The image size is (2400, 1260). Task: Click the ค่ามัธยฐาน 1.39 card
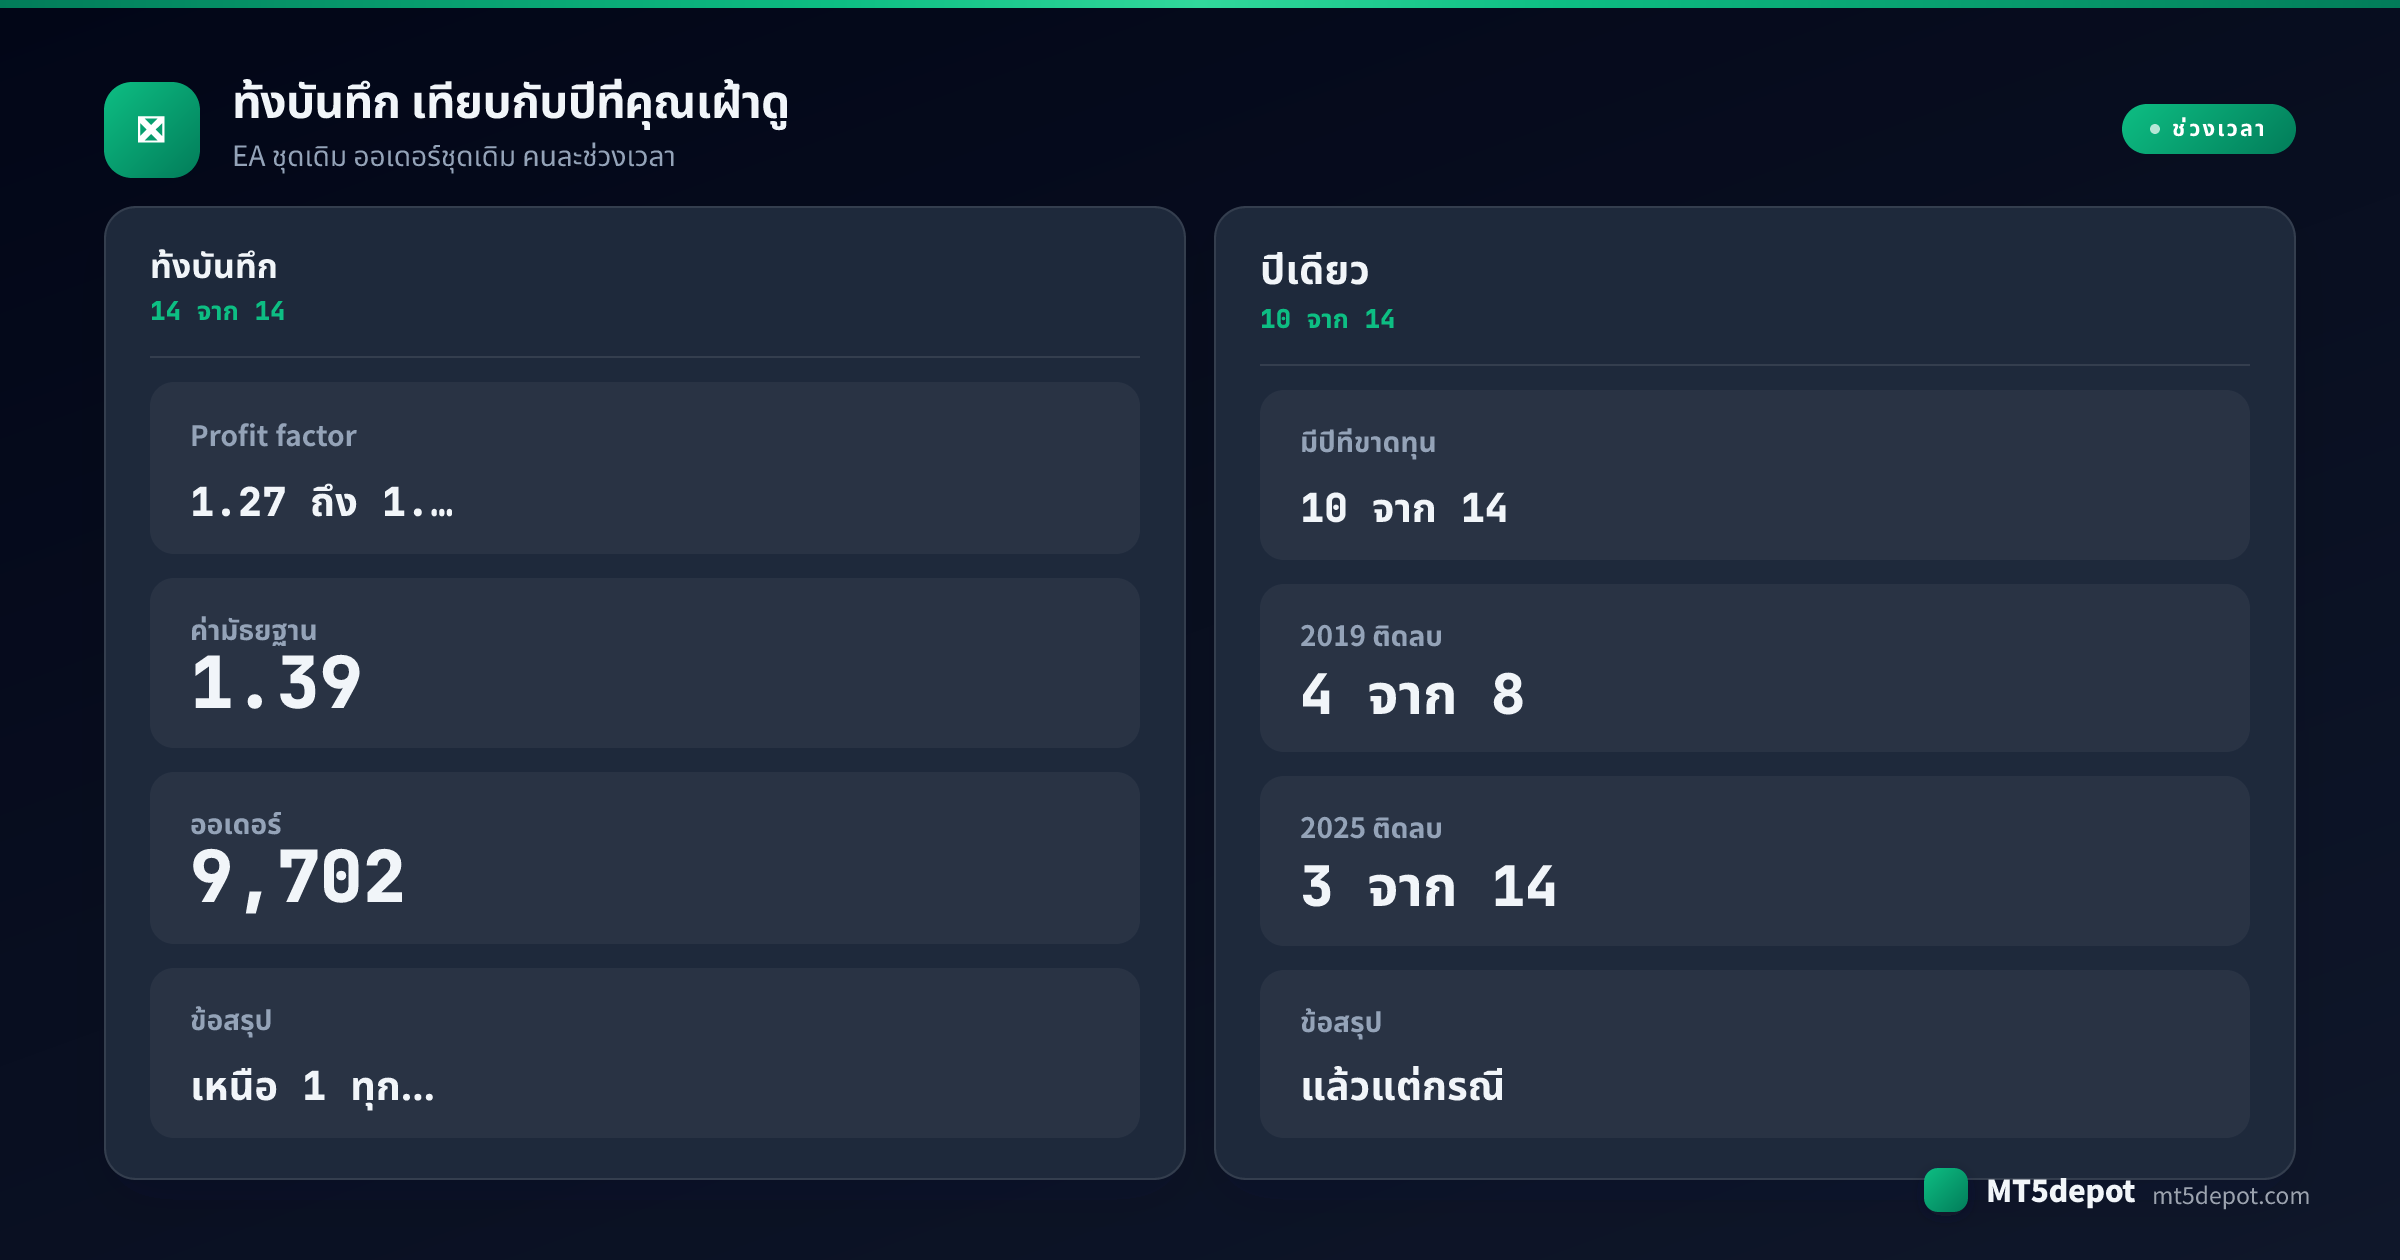point(645,663)
